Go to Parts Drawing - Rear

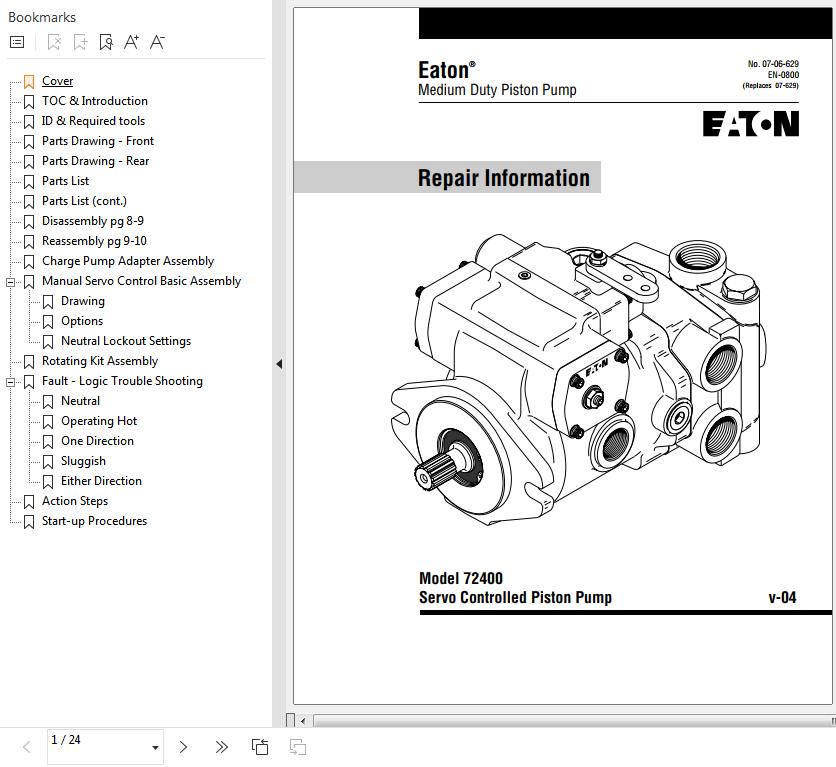coord(95,161)
